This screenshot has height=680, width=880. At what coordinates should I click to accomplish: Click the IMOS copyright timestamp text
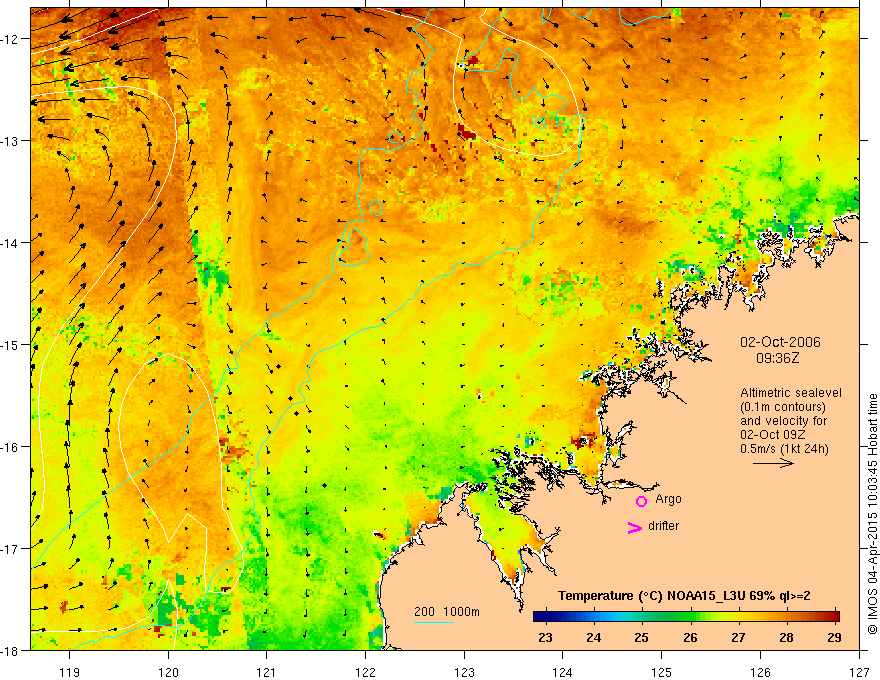(x=873, y=515)
